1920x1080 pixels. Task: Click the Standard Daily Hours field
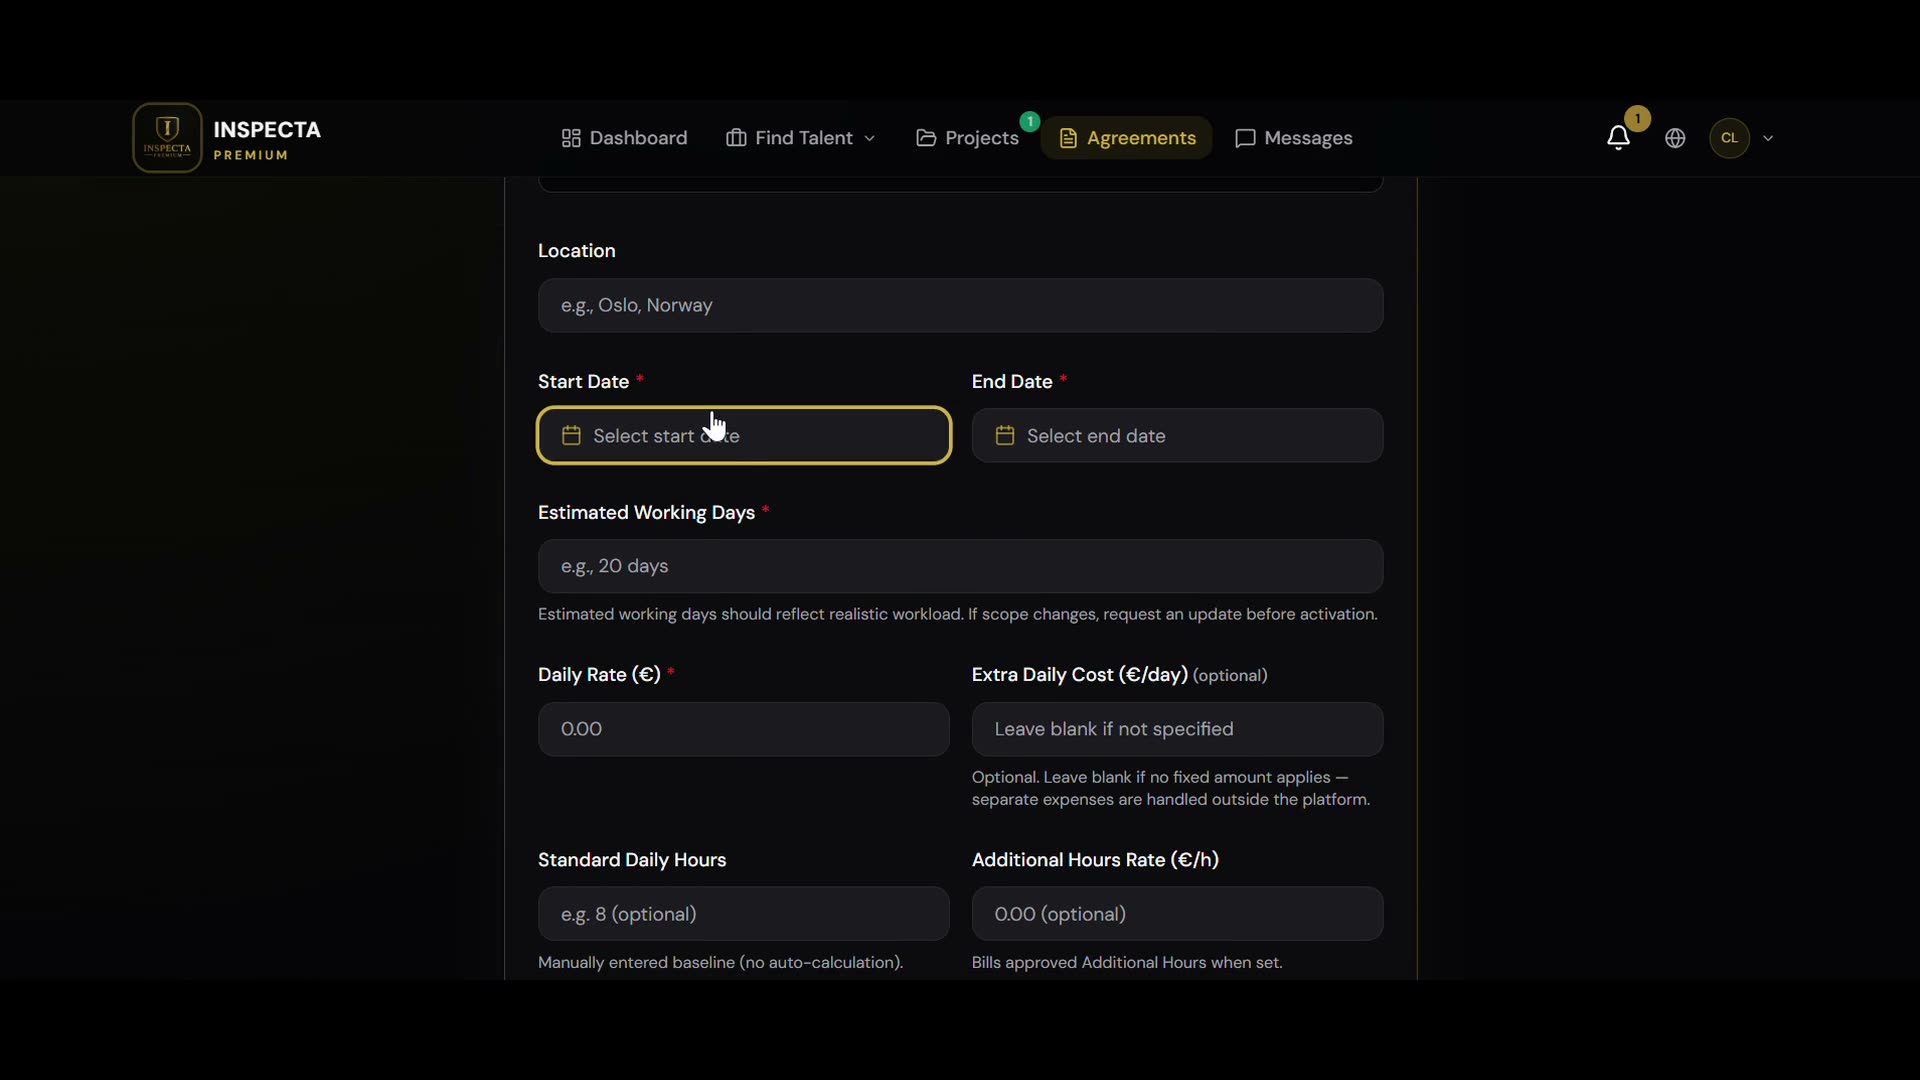tap(744, 914)
